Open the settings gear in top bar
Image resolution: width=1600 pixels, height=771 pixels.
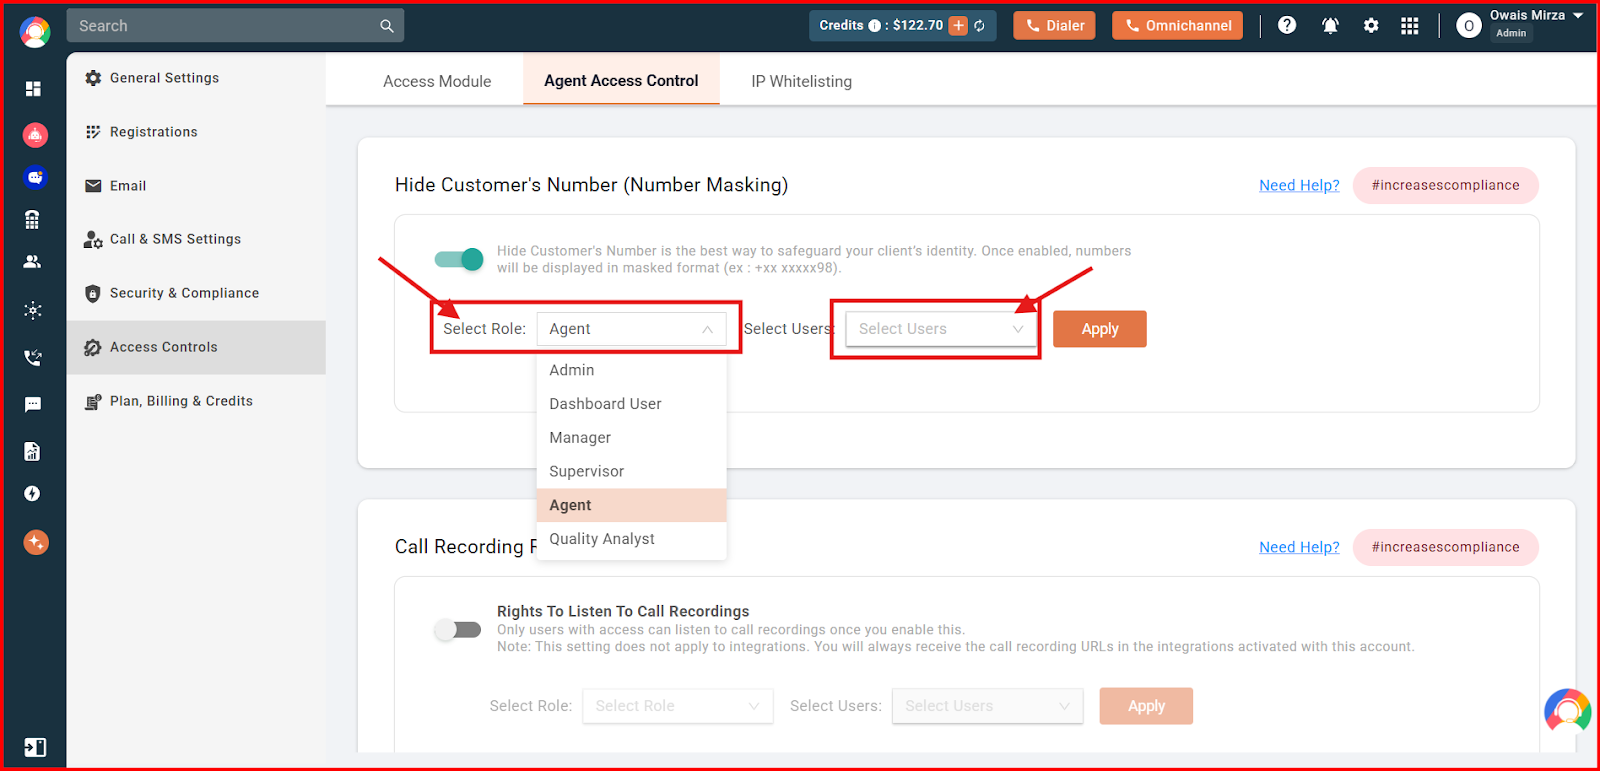point(1371,25)
